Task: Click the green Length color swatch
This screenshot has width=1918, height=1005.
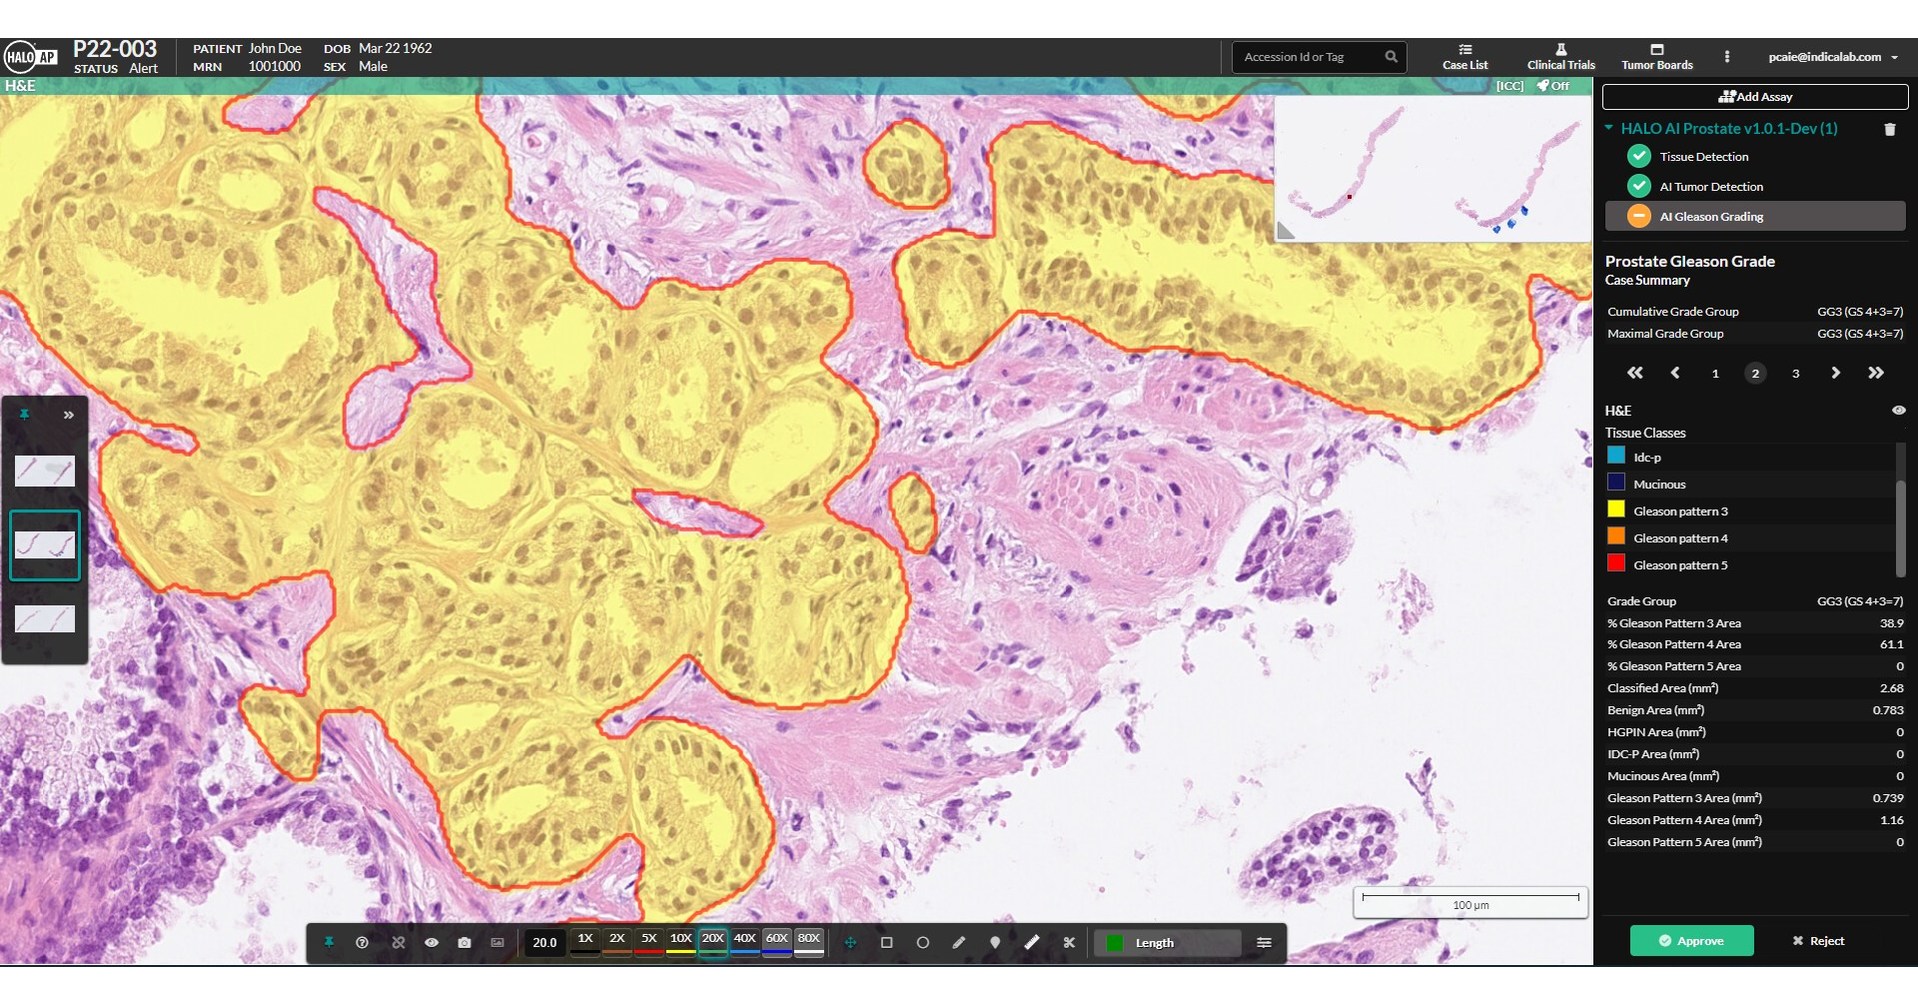Action: (1116, 942)
